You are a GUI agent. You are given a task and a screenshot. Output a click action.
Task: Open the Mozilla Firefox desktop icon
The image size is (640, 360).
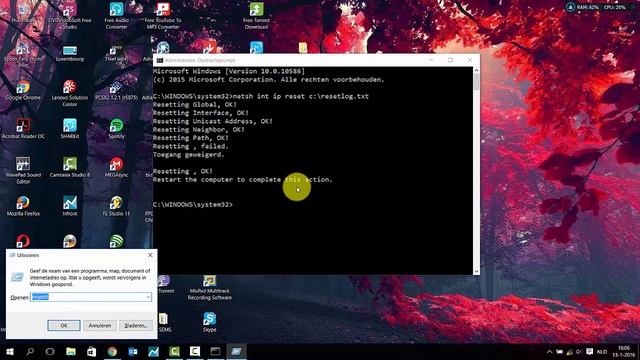(x=23, y=206)
